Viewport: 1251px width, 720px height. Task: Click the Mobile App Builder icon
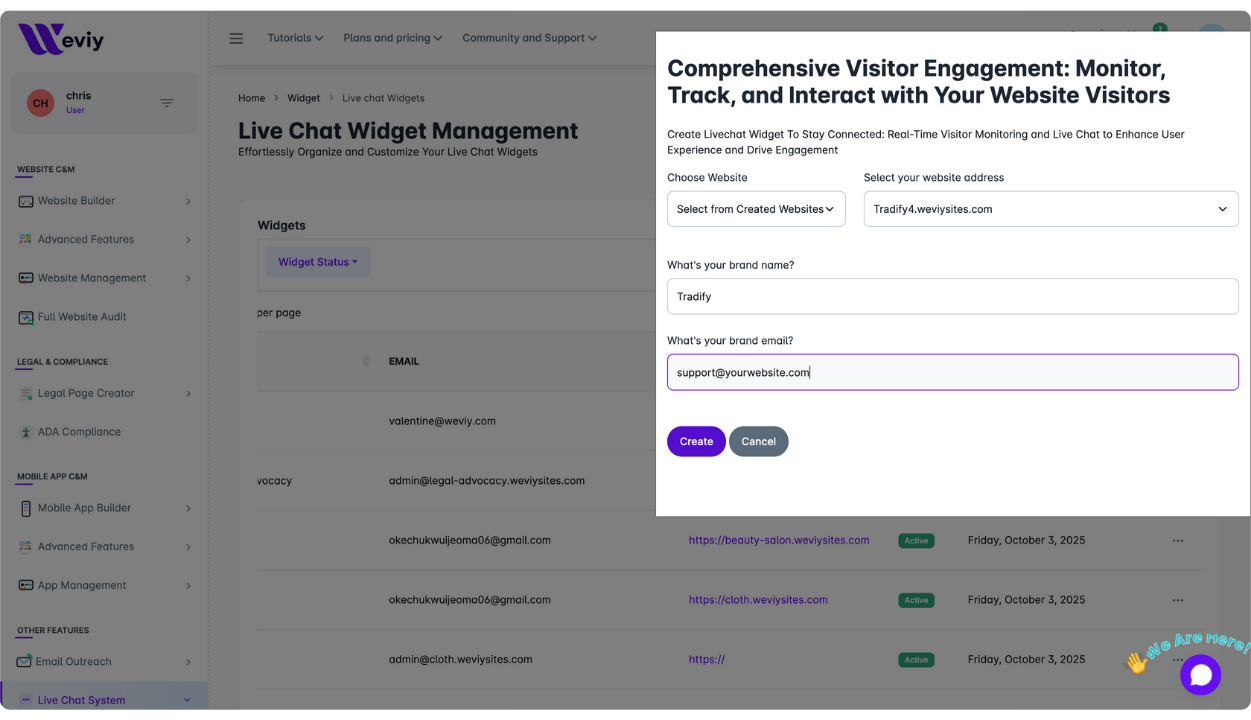pyautogui.click(x=26, y=508)
